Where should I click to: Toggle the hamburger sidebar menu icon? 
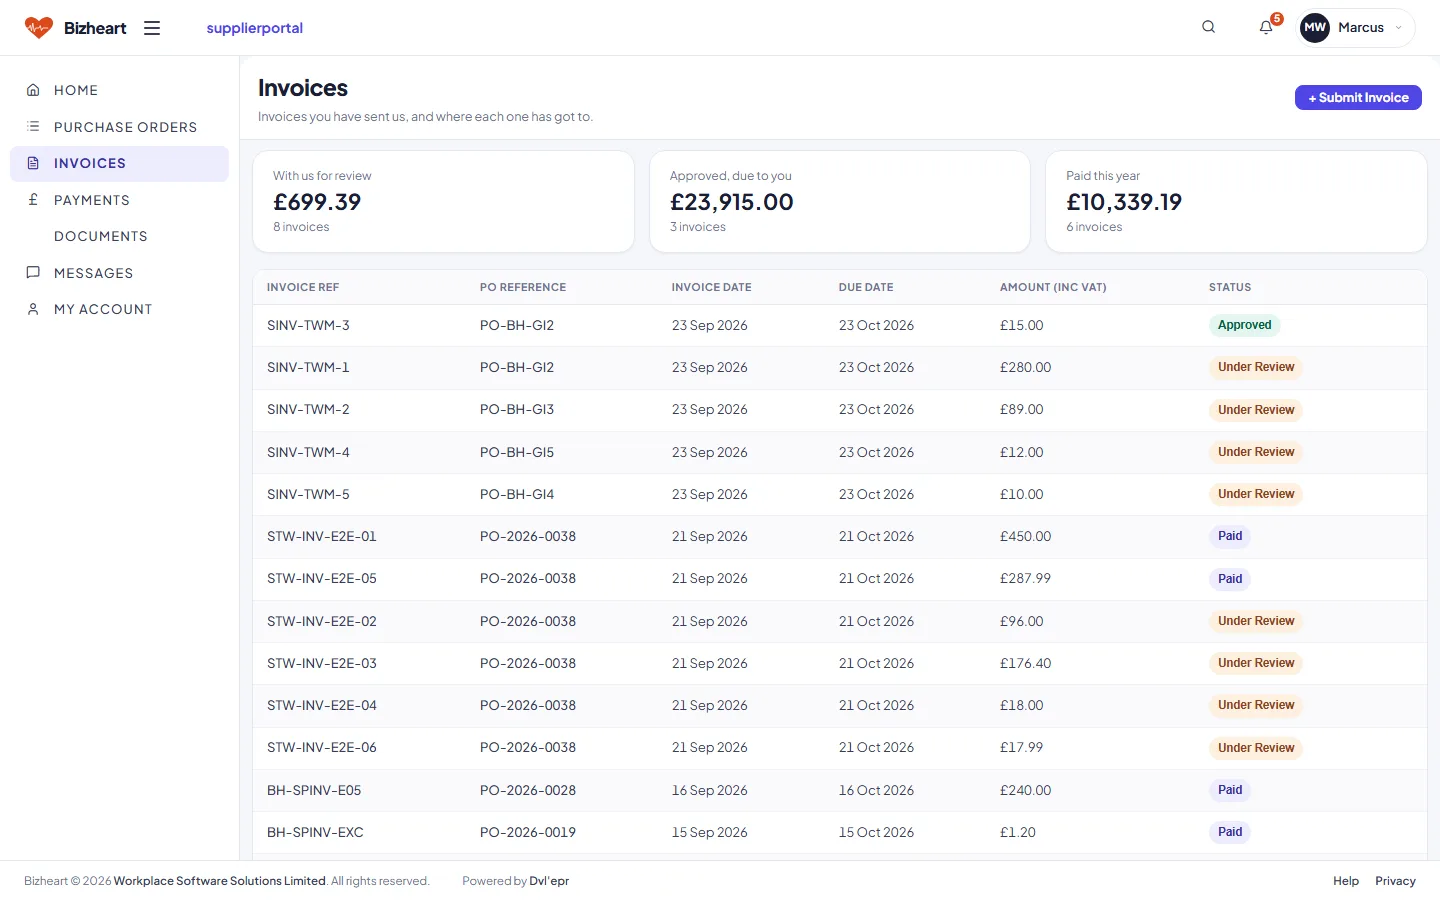(x=152, y=28)
